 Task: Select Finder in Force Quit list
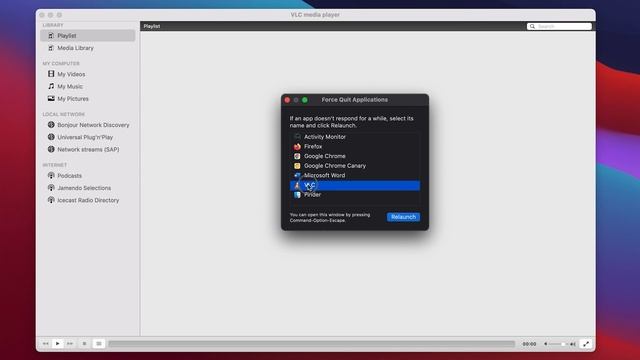pyautogui.click(x=355, y=195)
